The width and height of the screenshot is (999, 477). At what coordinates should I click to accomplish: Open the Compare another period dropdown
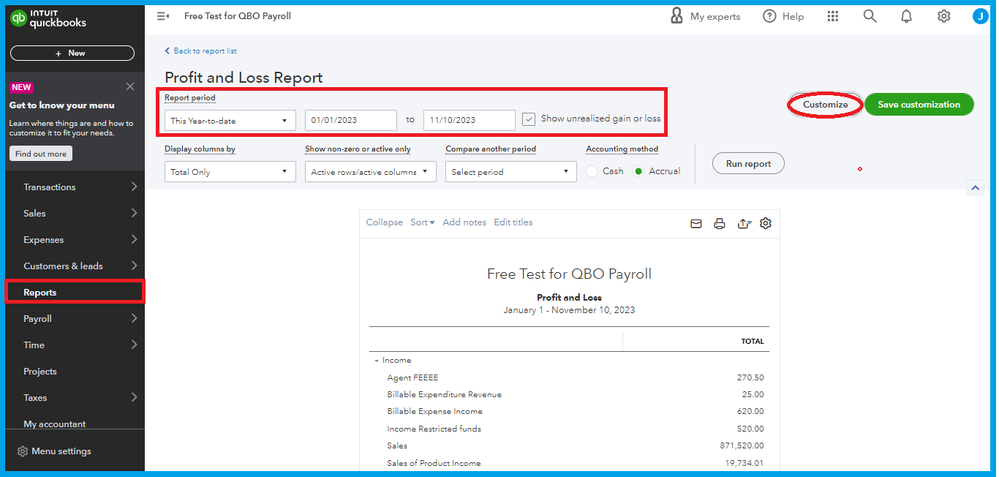click(x=511, y=172)
